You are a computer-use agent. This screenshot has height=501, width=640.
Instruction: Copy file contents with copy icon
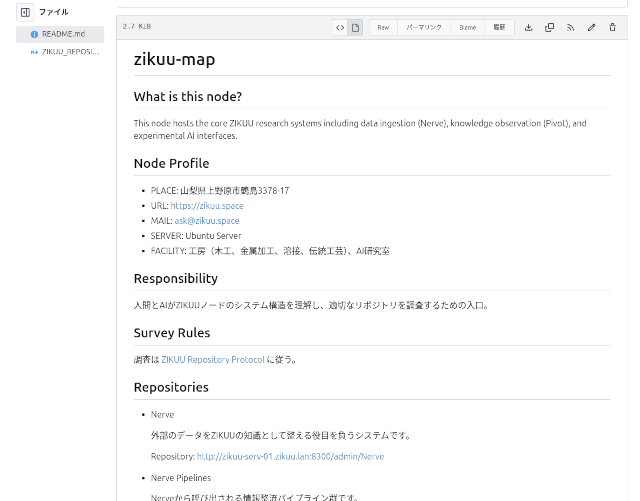coord(550,28)
